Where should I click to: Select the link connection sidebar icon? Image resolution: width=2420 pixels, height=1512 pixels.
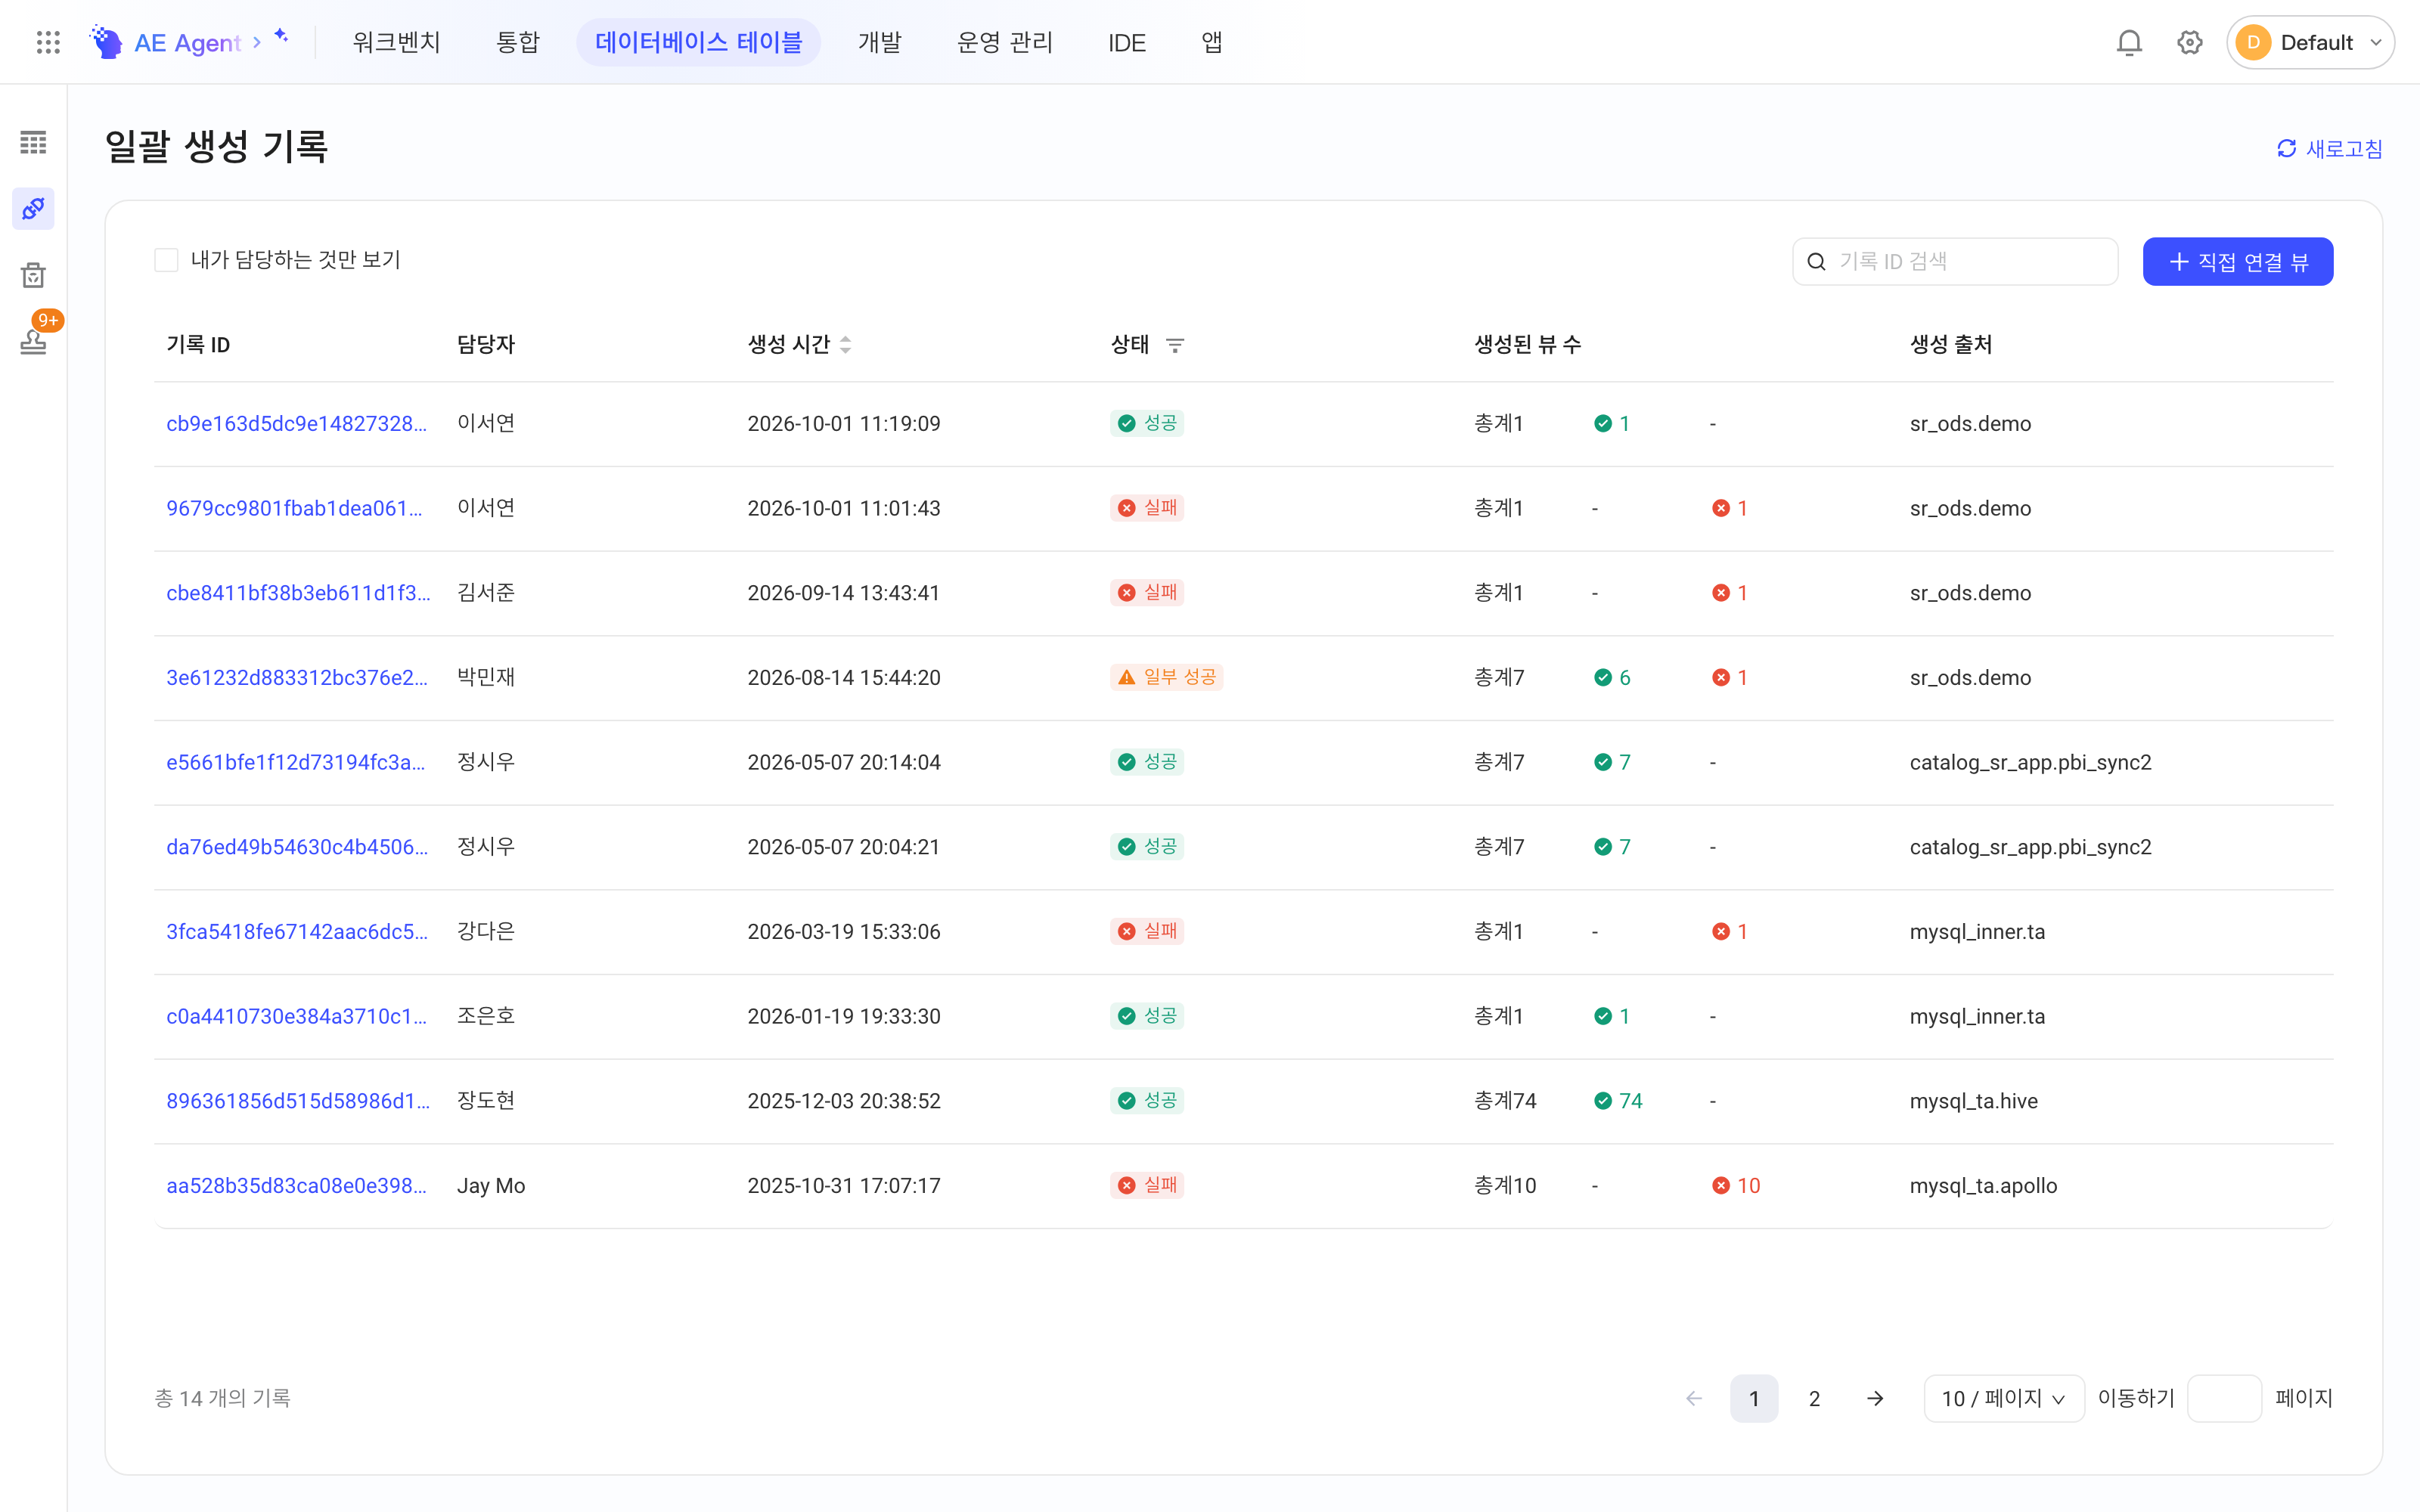[x=33, y=208]
